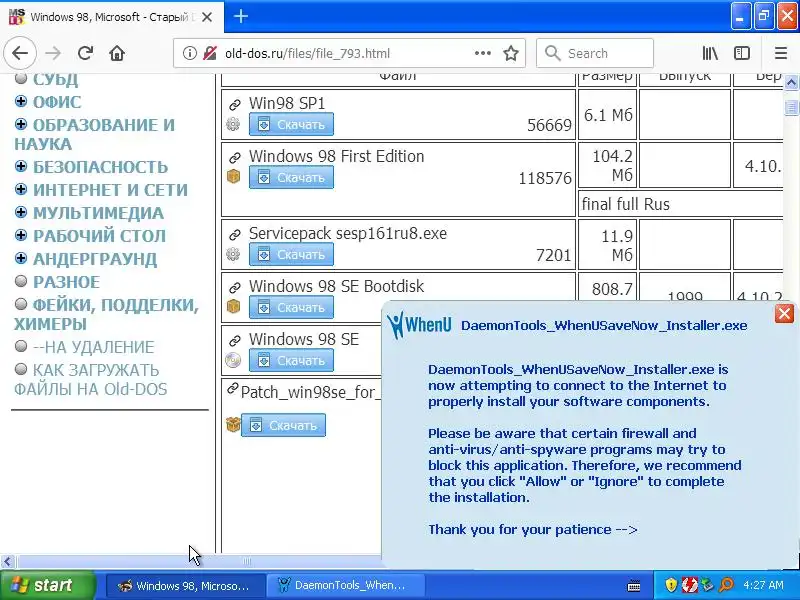Click the yellow security shield tray icon
The width and height of the screenshot is (800, 600).
(671, 585)
